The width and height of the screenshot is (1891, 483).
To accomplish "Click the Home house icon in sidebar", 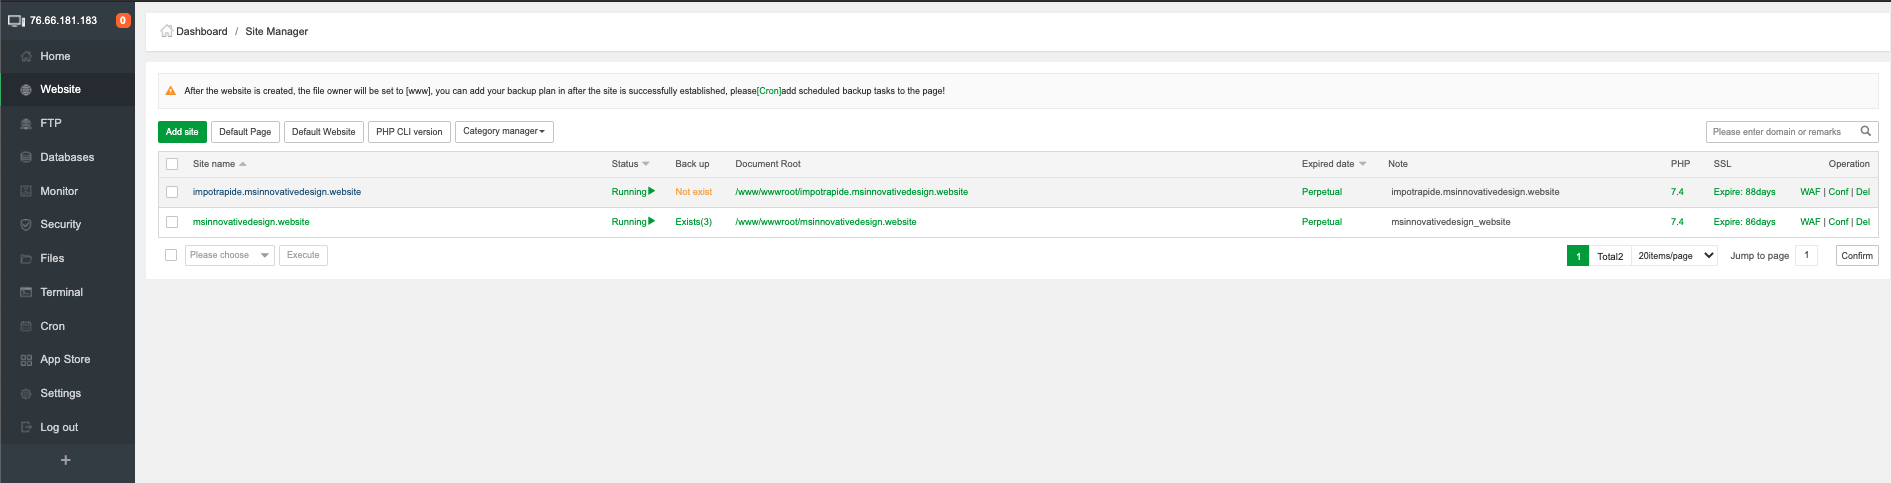I will point(26,56).
